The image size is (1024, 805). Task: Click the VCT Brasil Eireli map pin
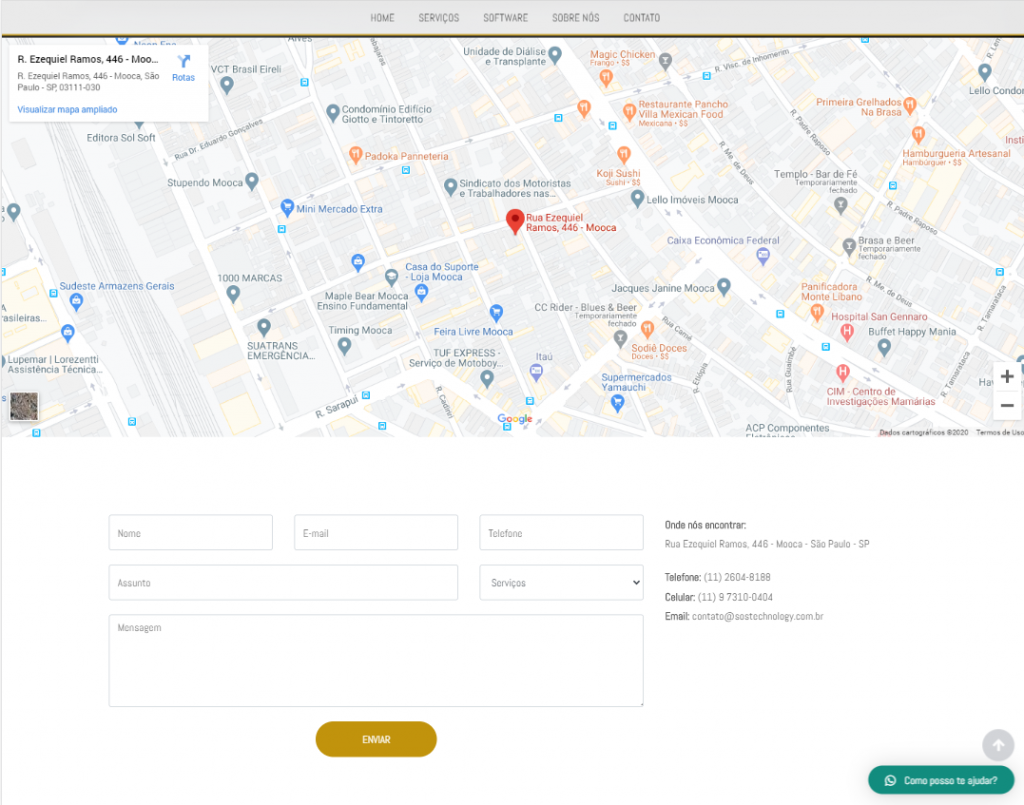point(227,85)
